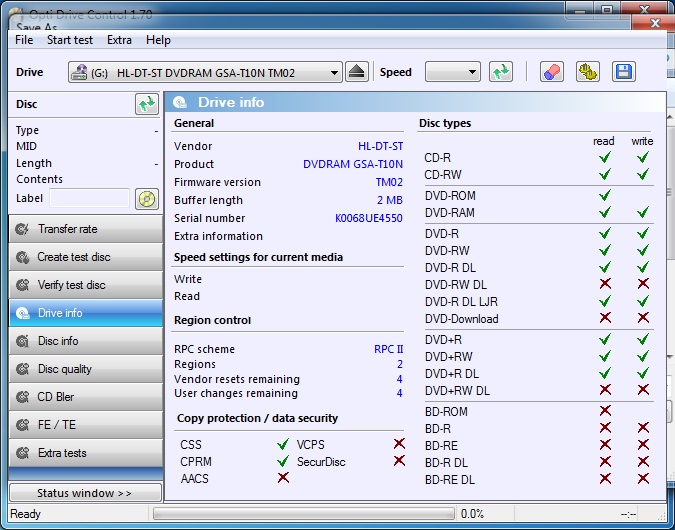
Task: Click the User changes remaining row
Action: 288,394
